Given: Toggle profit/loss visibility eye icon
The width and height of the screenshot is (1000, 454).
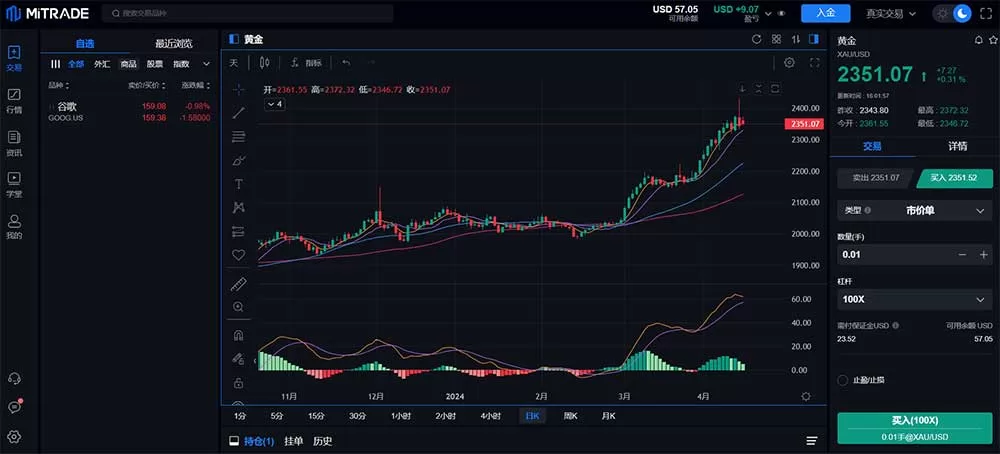Looking at the screenshot, I should (781, 13).
